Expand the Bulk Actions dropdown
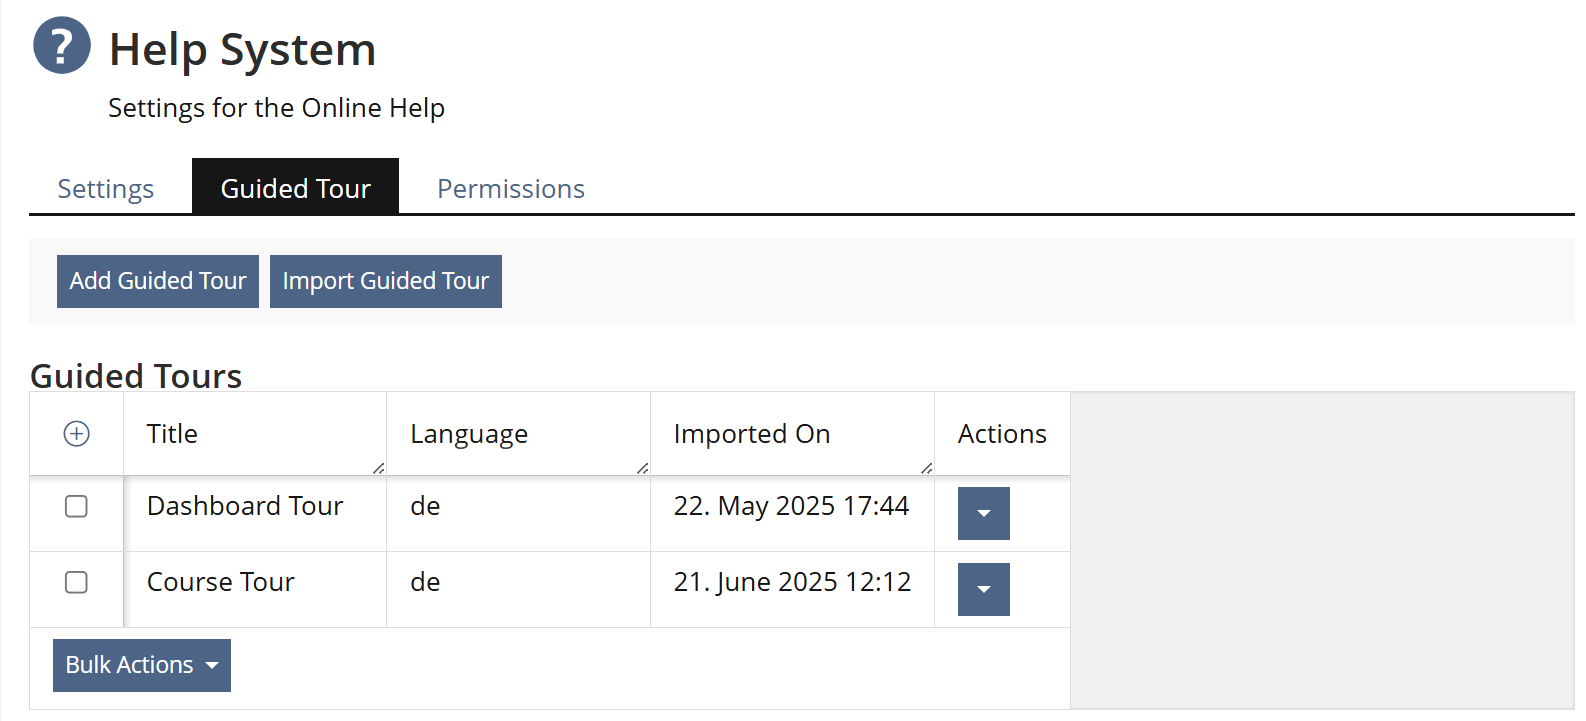The height and width of the screenshot is (721, 1586). pyautogui.click(x=142, y=665)
